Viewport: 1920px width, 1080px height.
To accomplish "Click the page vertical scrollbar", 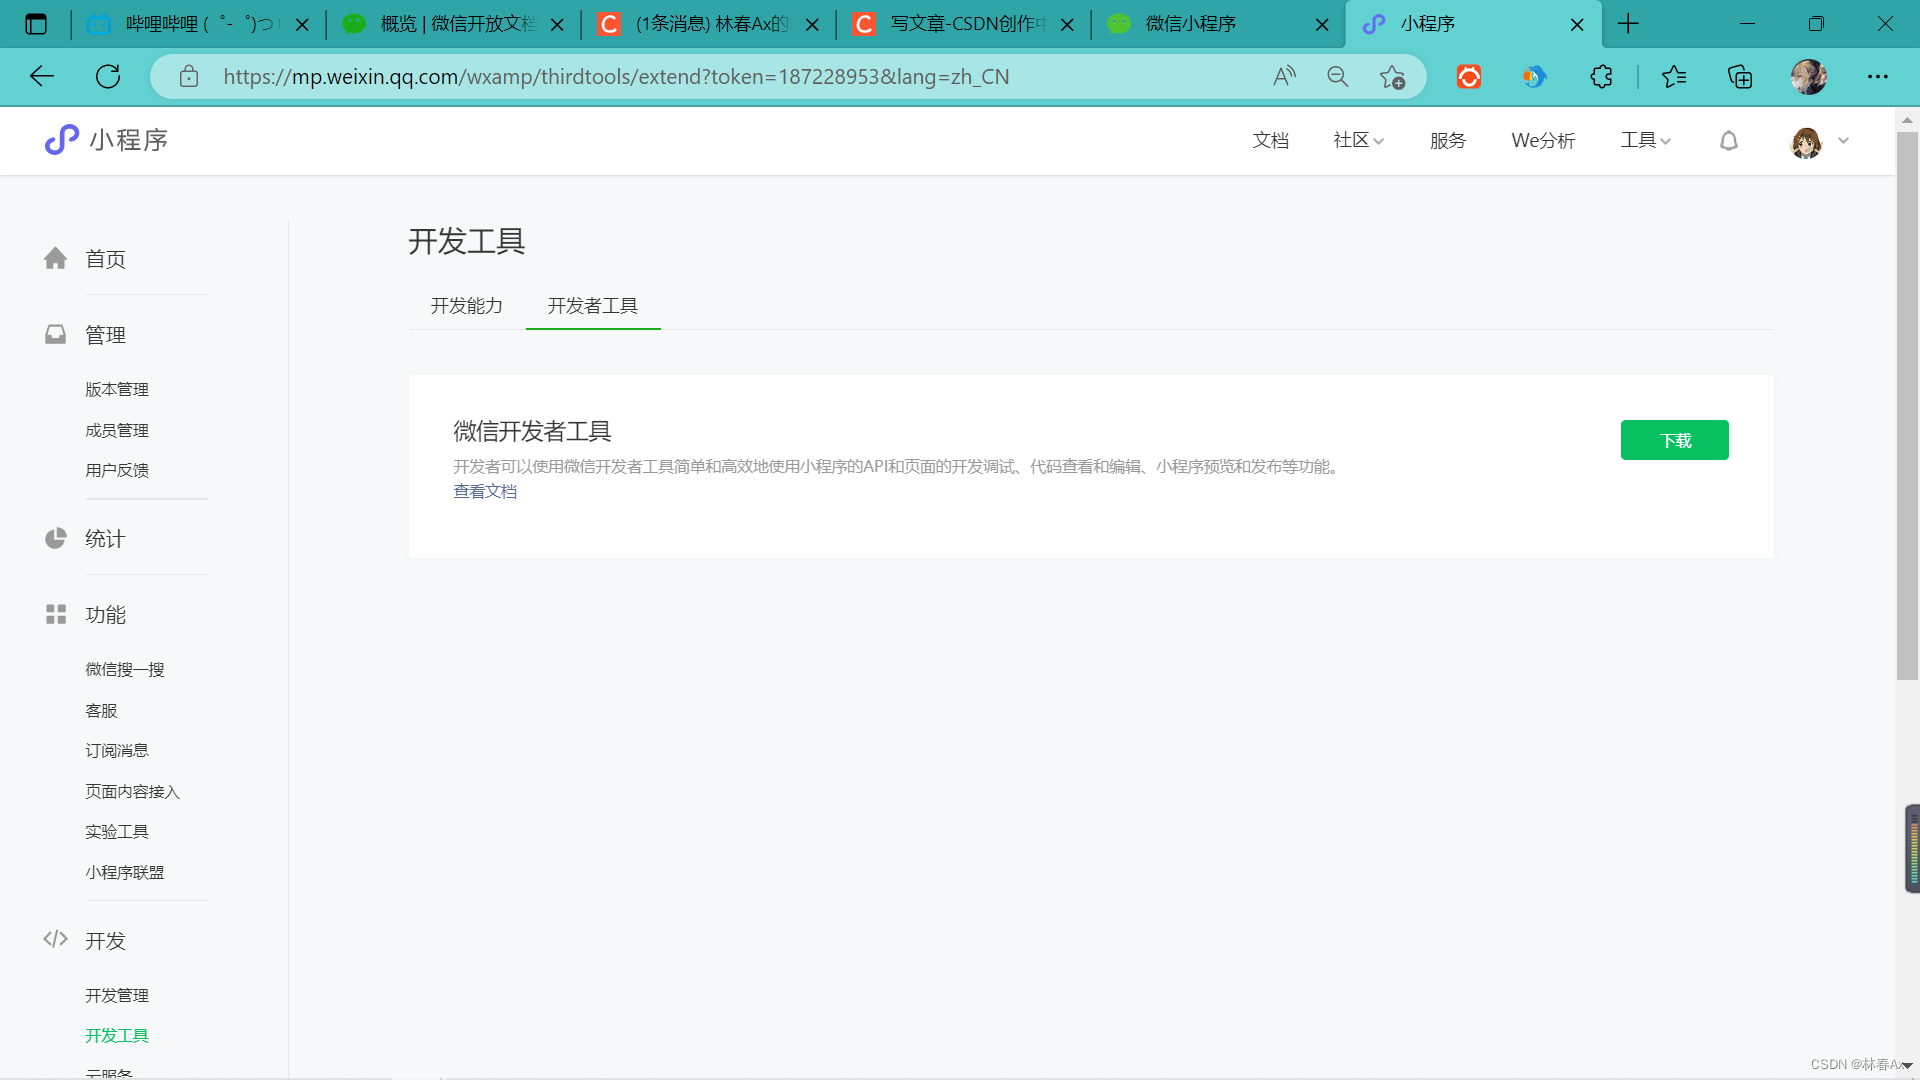I will 1907,400.
